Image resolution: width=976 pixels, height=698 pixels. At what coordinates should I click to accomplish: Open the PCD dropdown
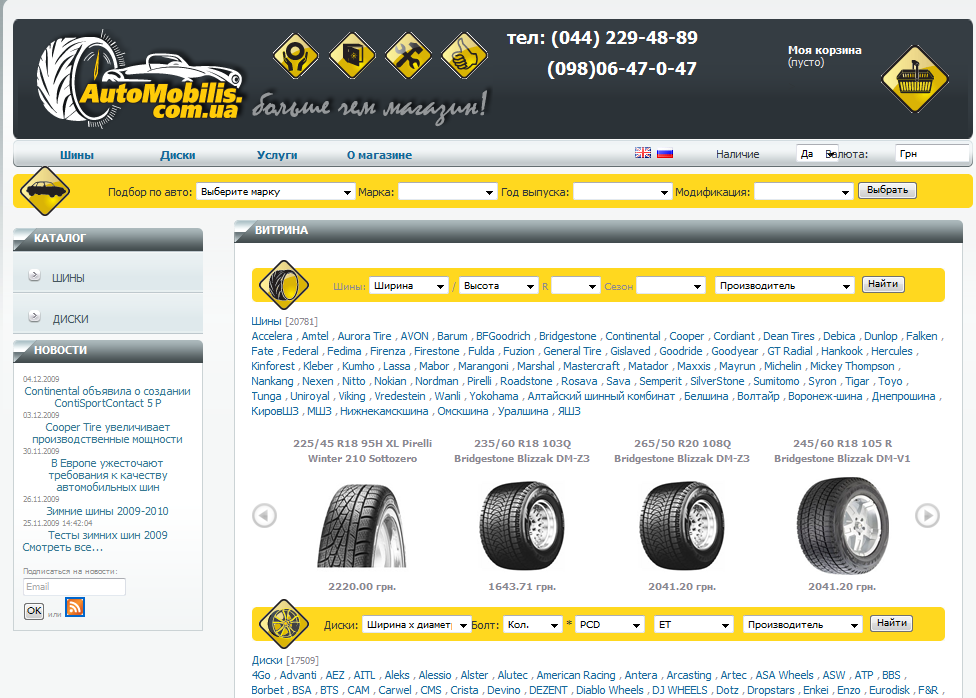tap(609, 625)
